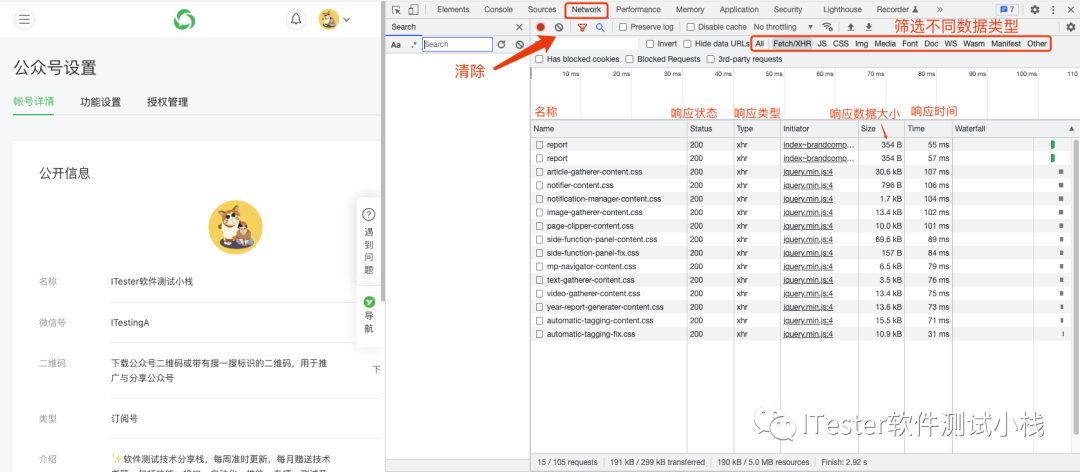Image resolution: width=1080 pixels, height=472 pixels.
Task: Select the year-report-generater-content.css request
Action: 605,307
